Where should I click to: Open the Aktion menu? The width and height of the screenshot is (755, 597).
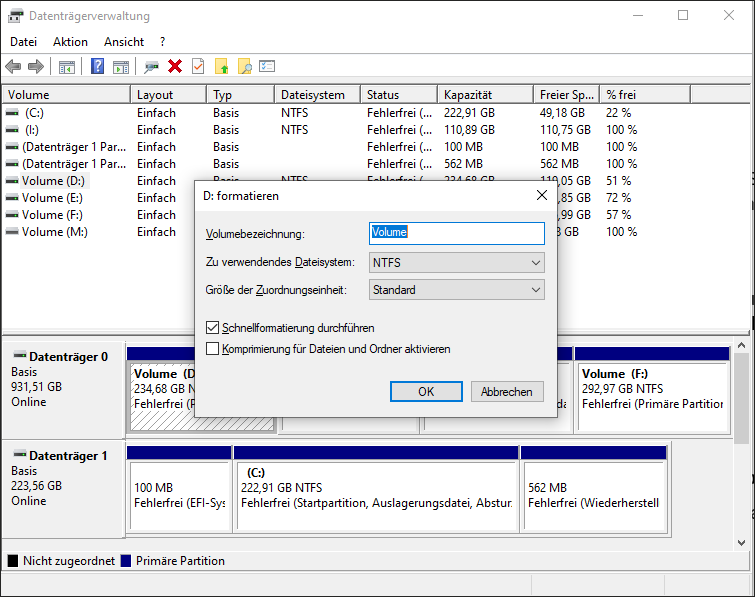tap(70, 42)
